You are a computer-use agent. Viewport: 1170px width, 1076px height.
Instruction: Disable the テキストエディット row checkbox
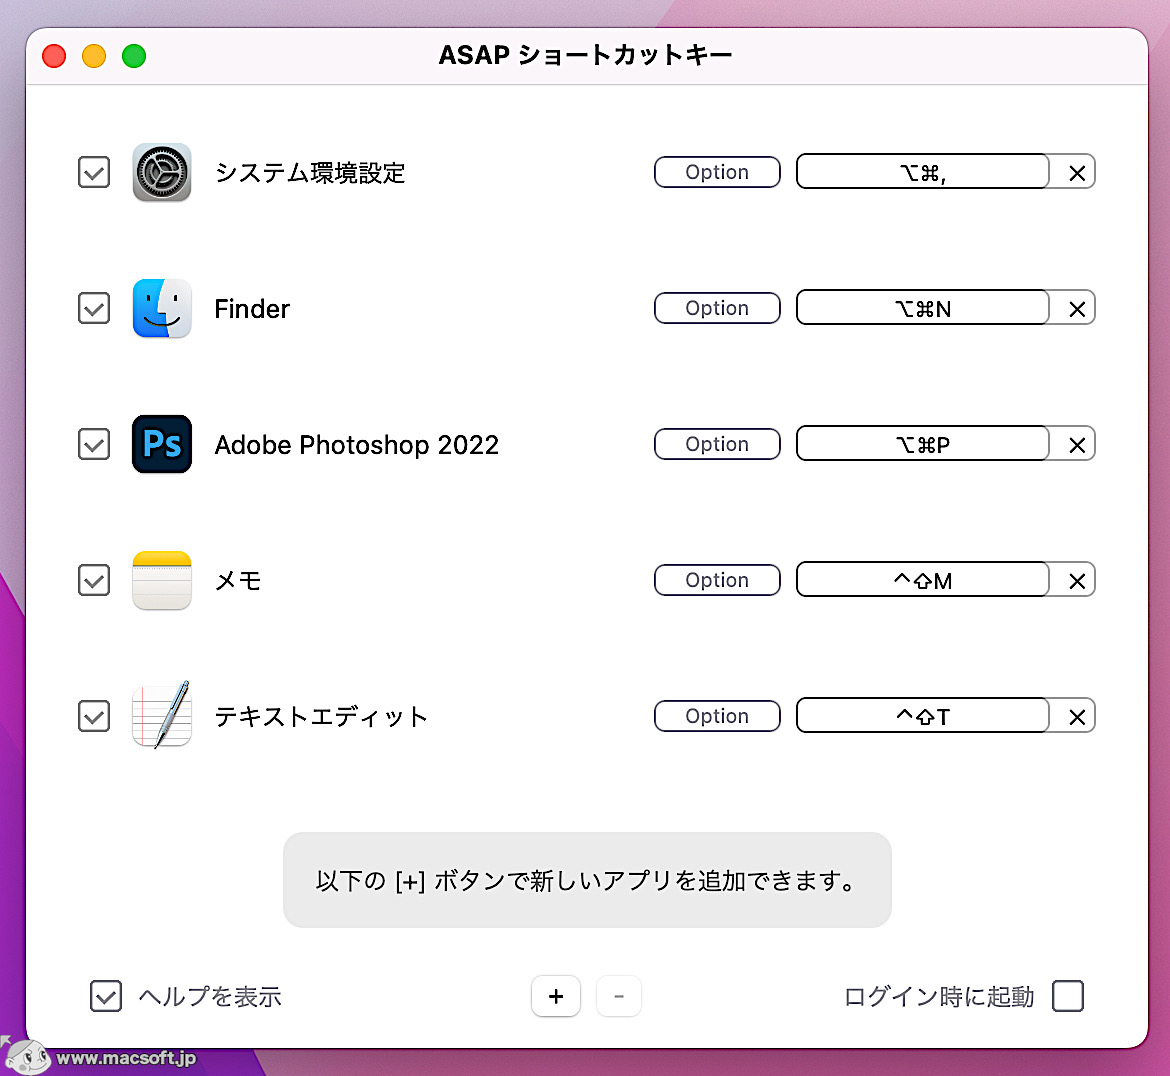click(93, 716)
